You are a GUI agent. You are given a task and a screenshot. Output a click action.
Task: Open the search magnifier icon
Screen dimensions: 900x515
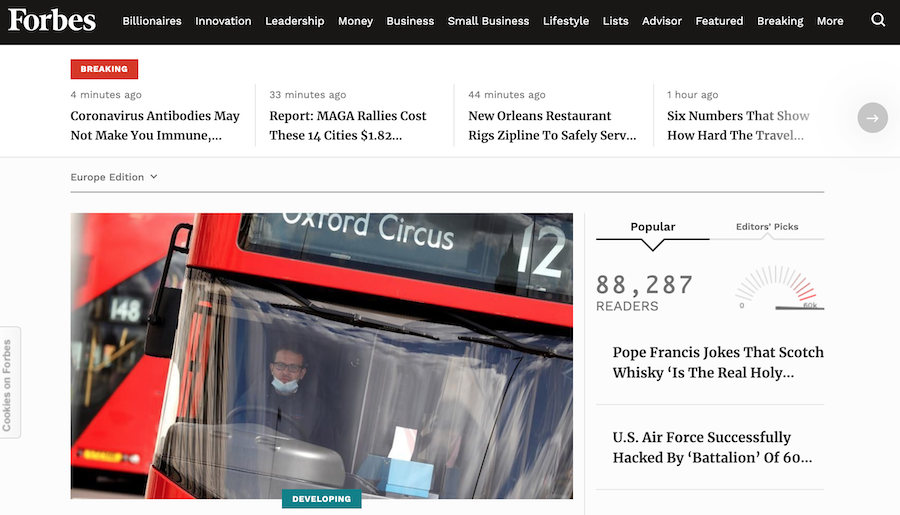[878, 20]
